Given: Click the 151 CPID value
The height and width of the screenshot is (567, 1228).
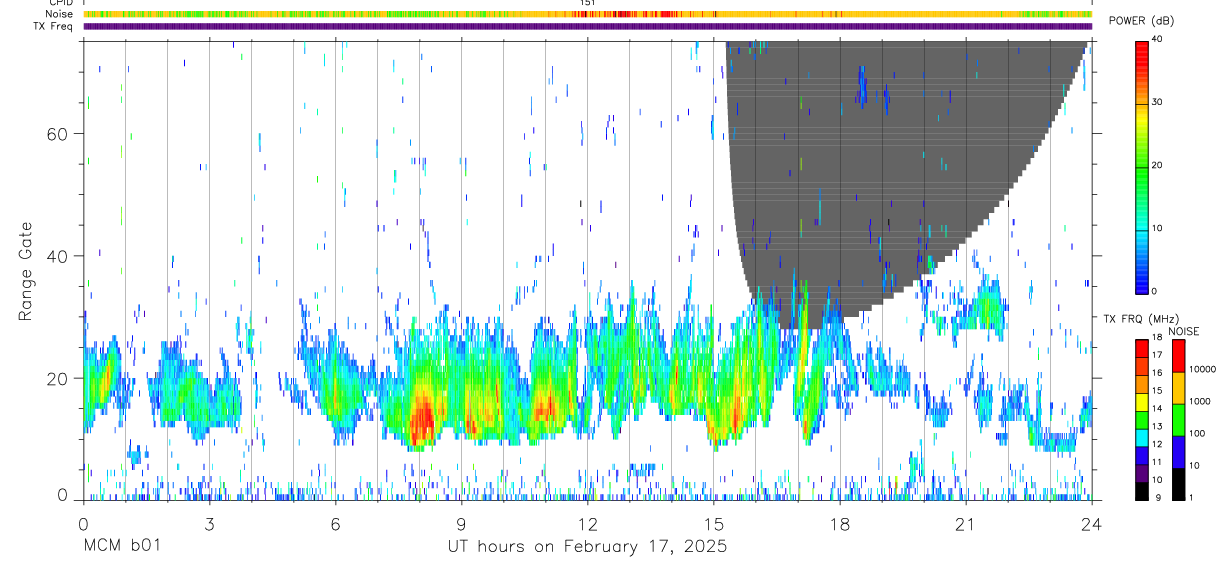Looking at the screenshot, I should click(588, 4).
